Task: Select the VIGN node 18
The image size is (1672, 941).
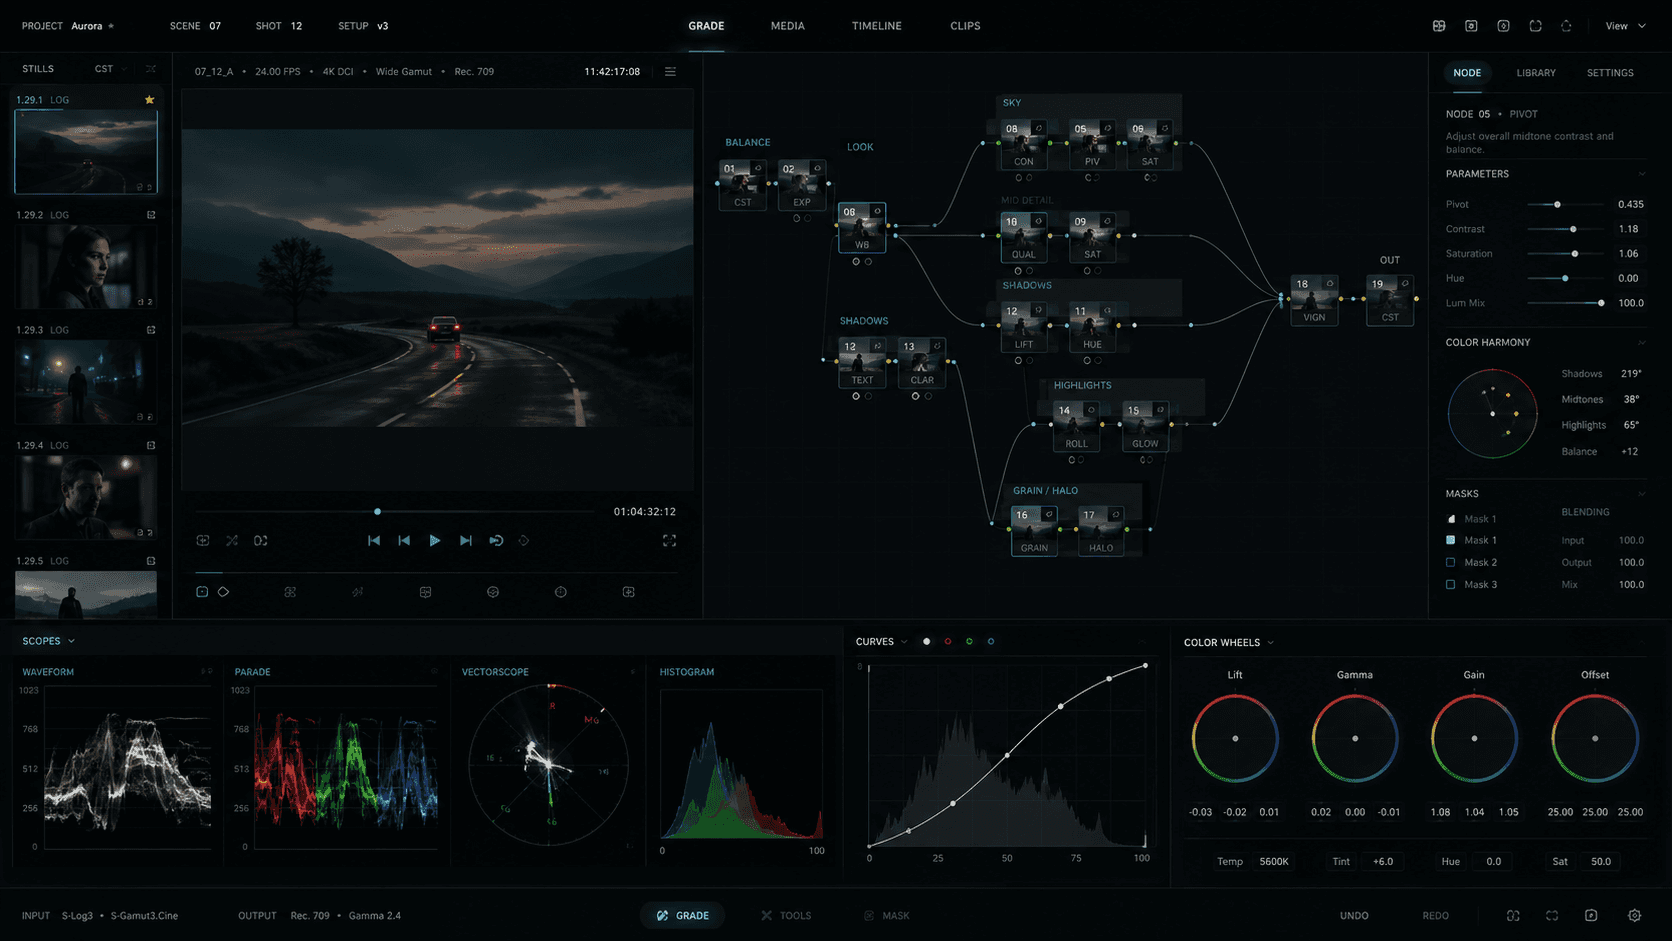Action: click(x=1314, y=300)
